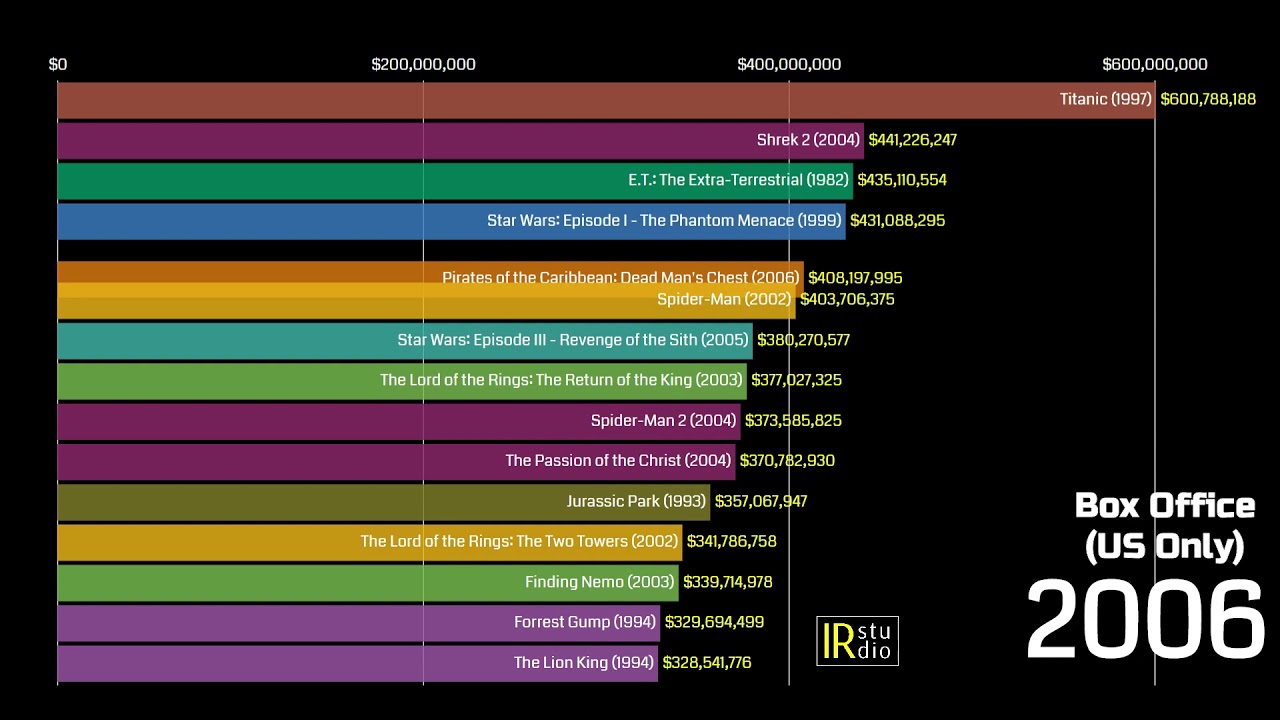Image resolution: width=1280 pixels, height=720 pixels.
Task: Select the $377,027,325 value
Action: click(x=796, y=380)
